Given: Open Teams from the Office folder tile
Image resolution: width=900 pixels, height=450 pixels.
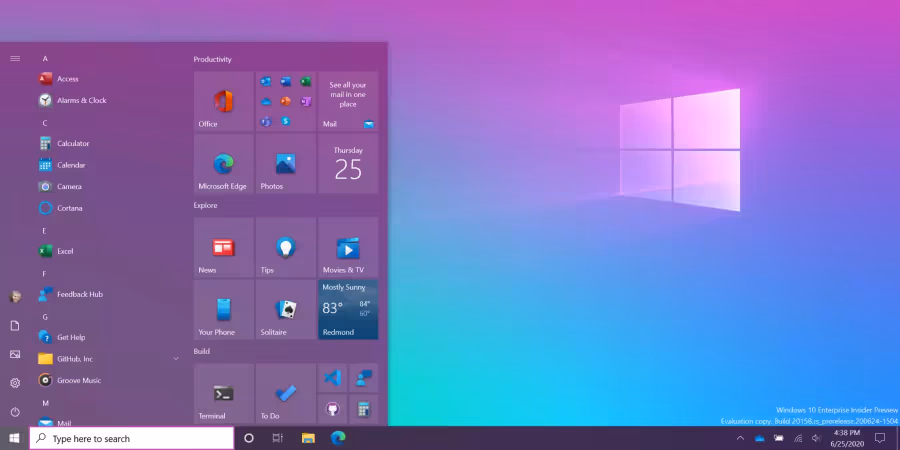Looking at the screenshot, I should pos(266,122).
